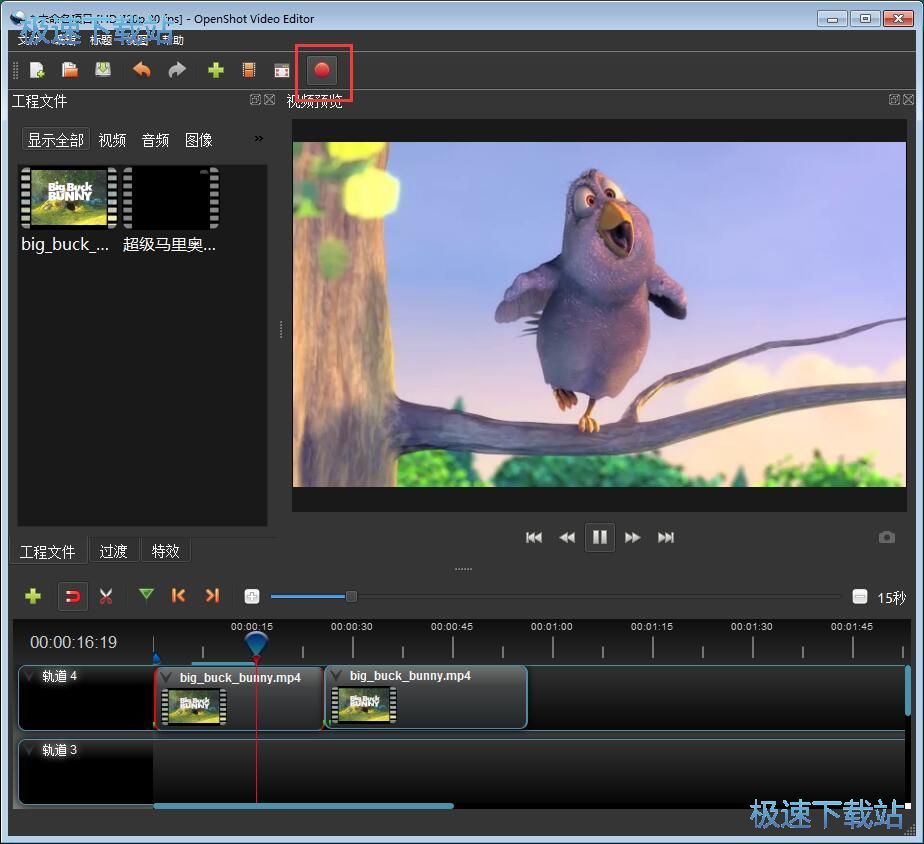The image size is (924, 844).
Task: Go to Next Marker
Action: coord(212,596)
